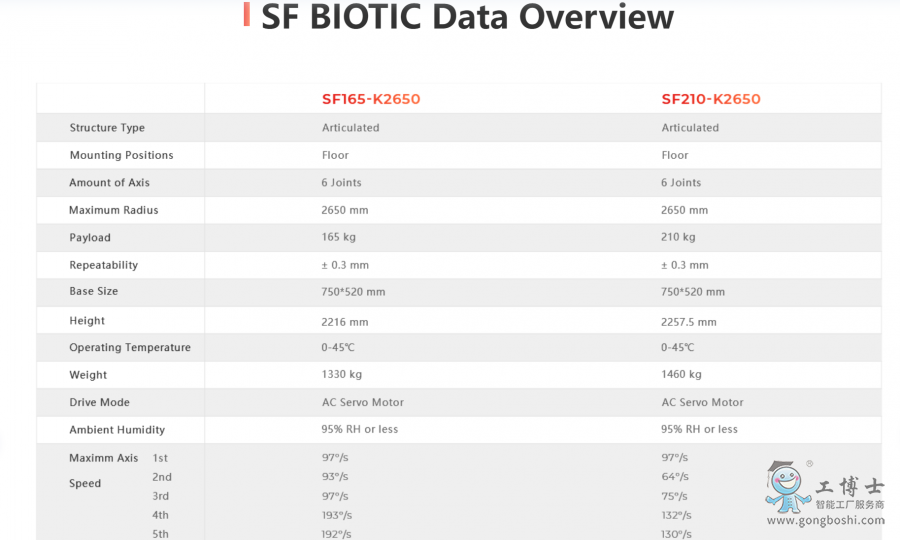This screenshot has width=900, height=540.
Task: Select the 4th axis 193°/s value
Action: point(336,515)
